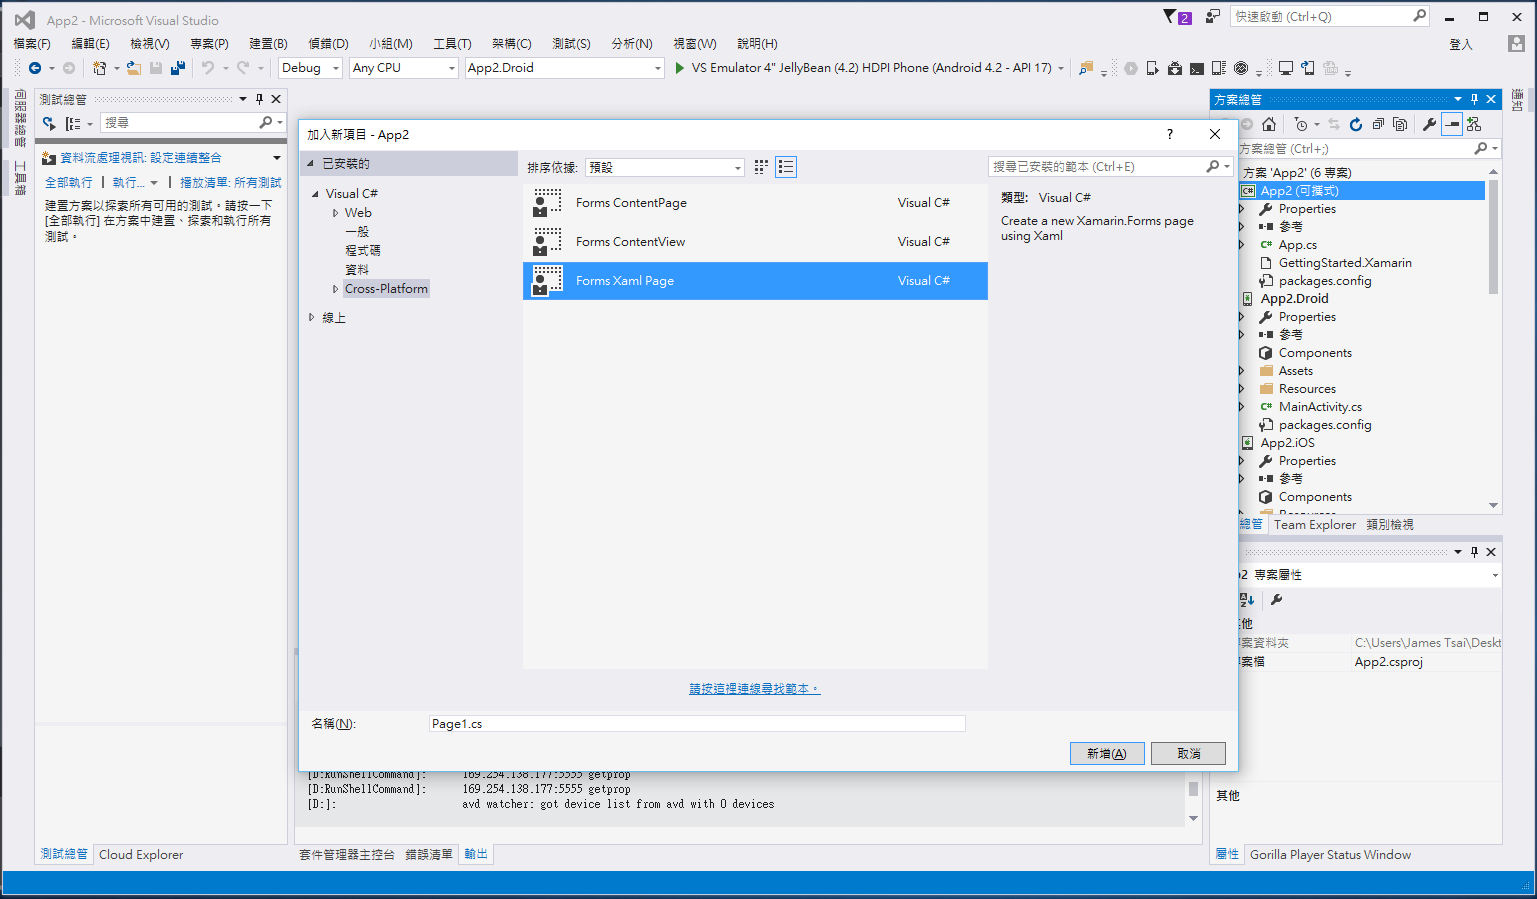Click the Save All icon

178,68
